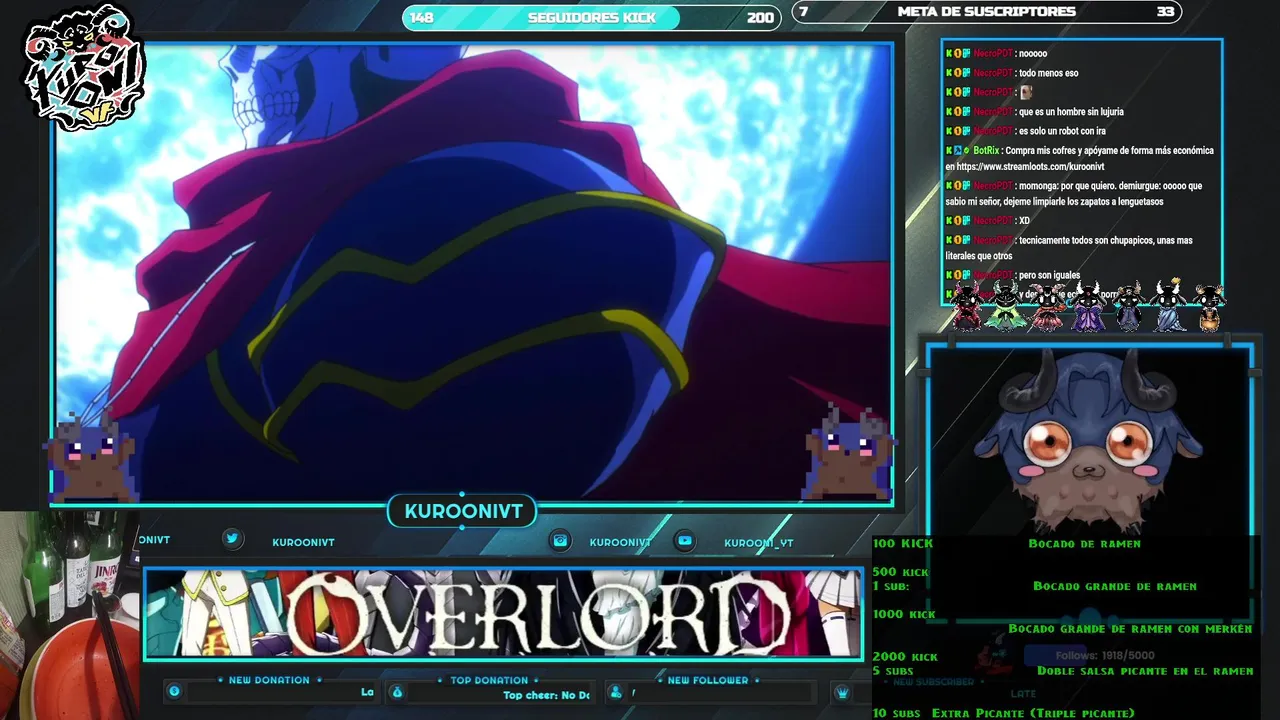Click '2000 kick' reward tier

pos(905,657)
